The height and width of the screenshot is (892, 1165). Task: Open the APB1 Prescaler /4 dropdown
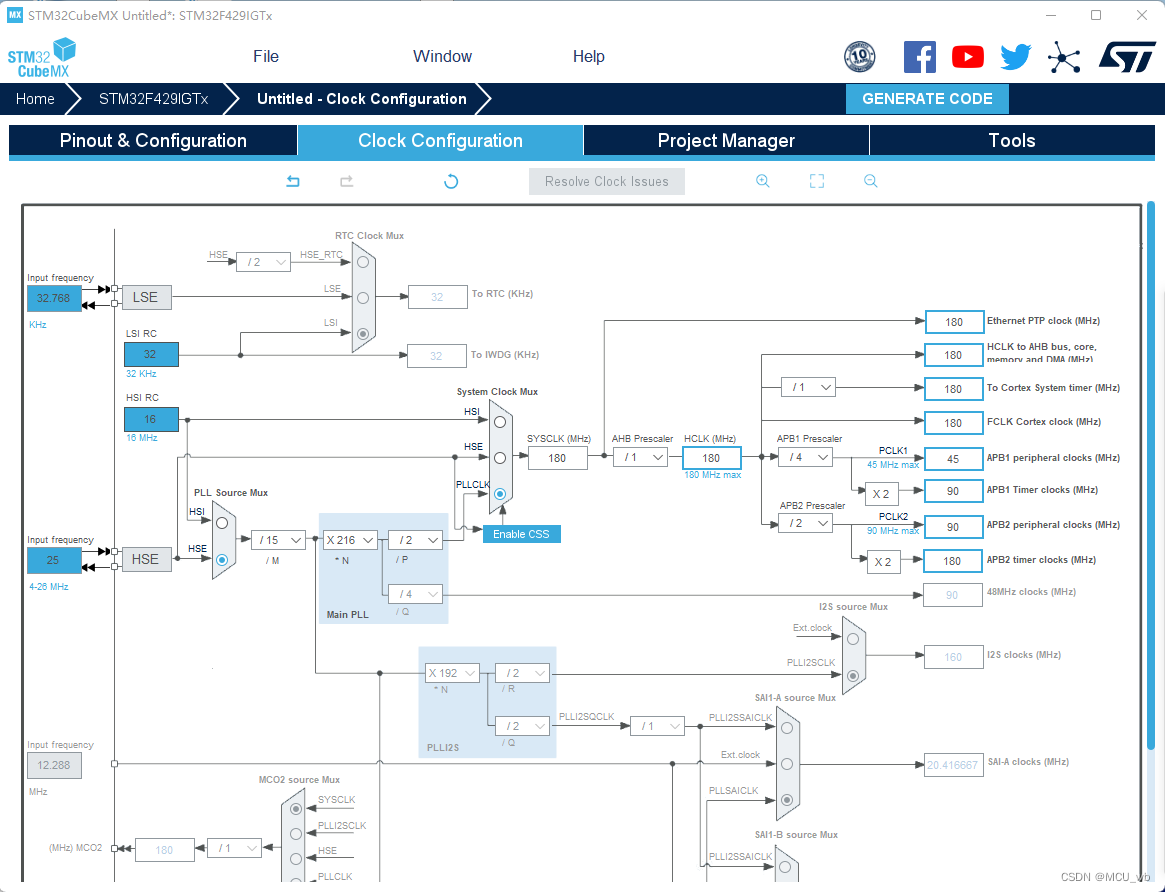point(805,458)
